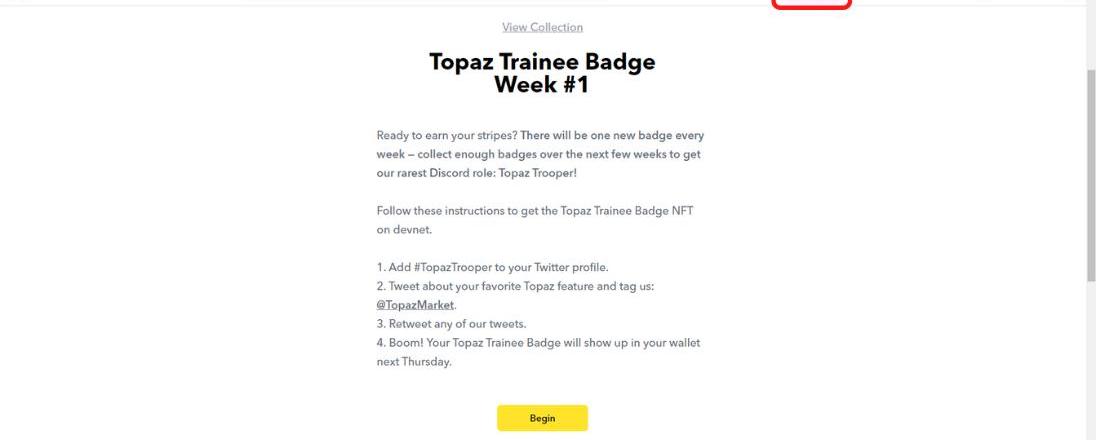This screenshot has width=1100, height=440.
Task: Click step 4 starting with "Boom!"
Action: click(538, 343)
